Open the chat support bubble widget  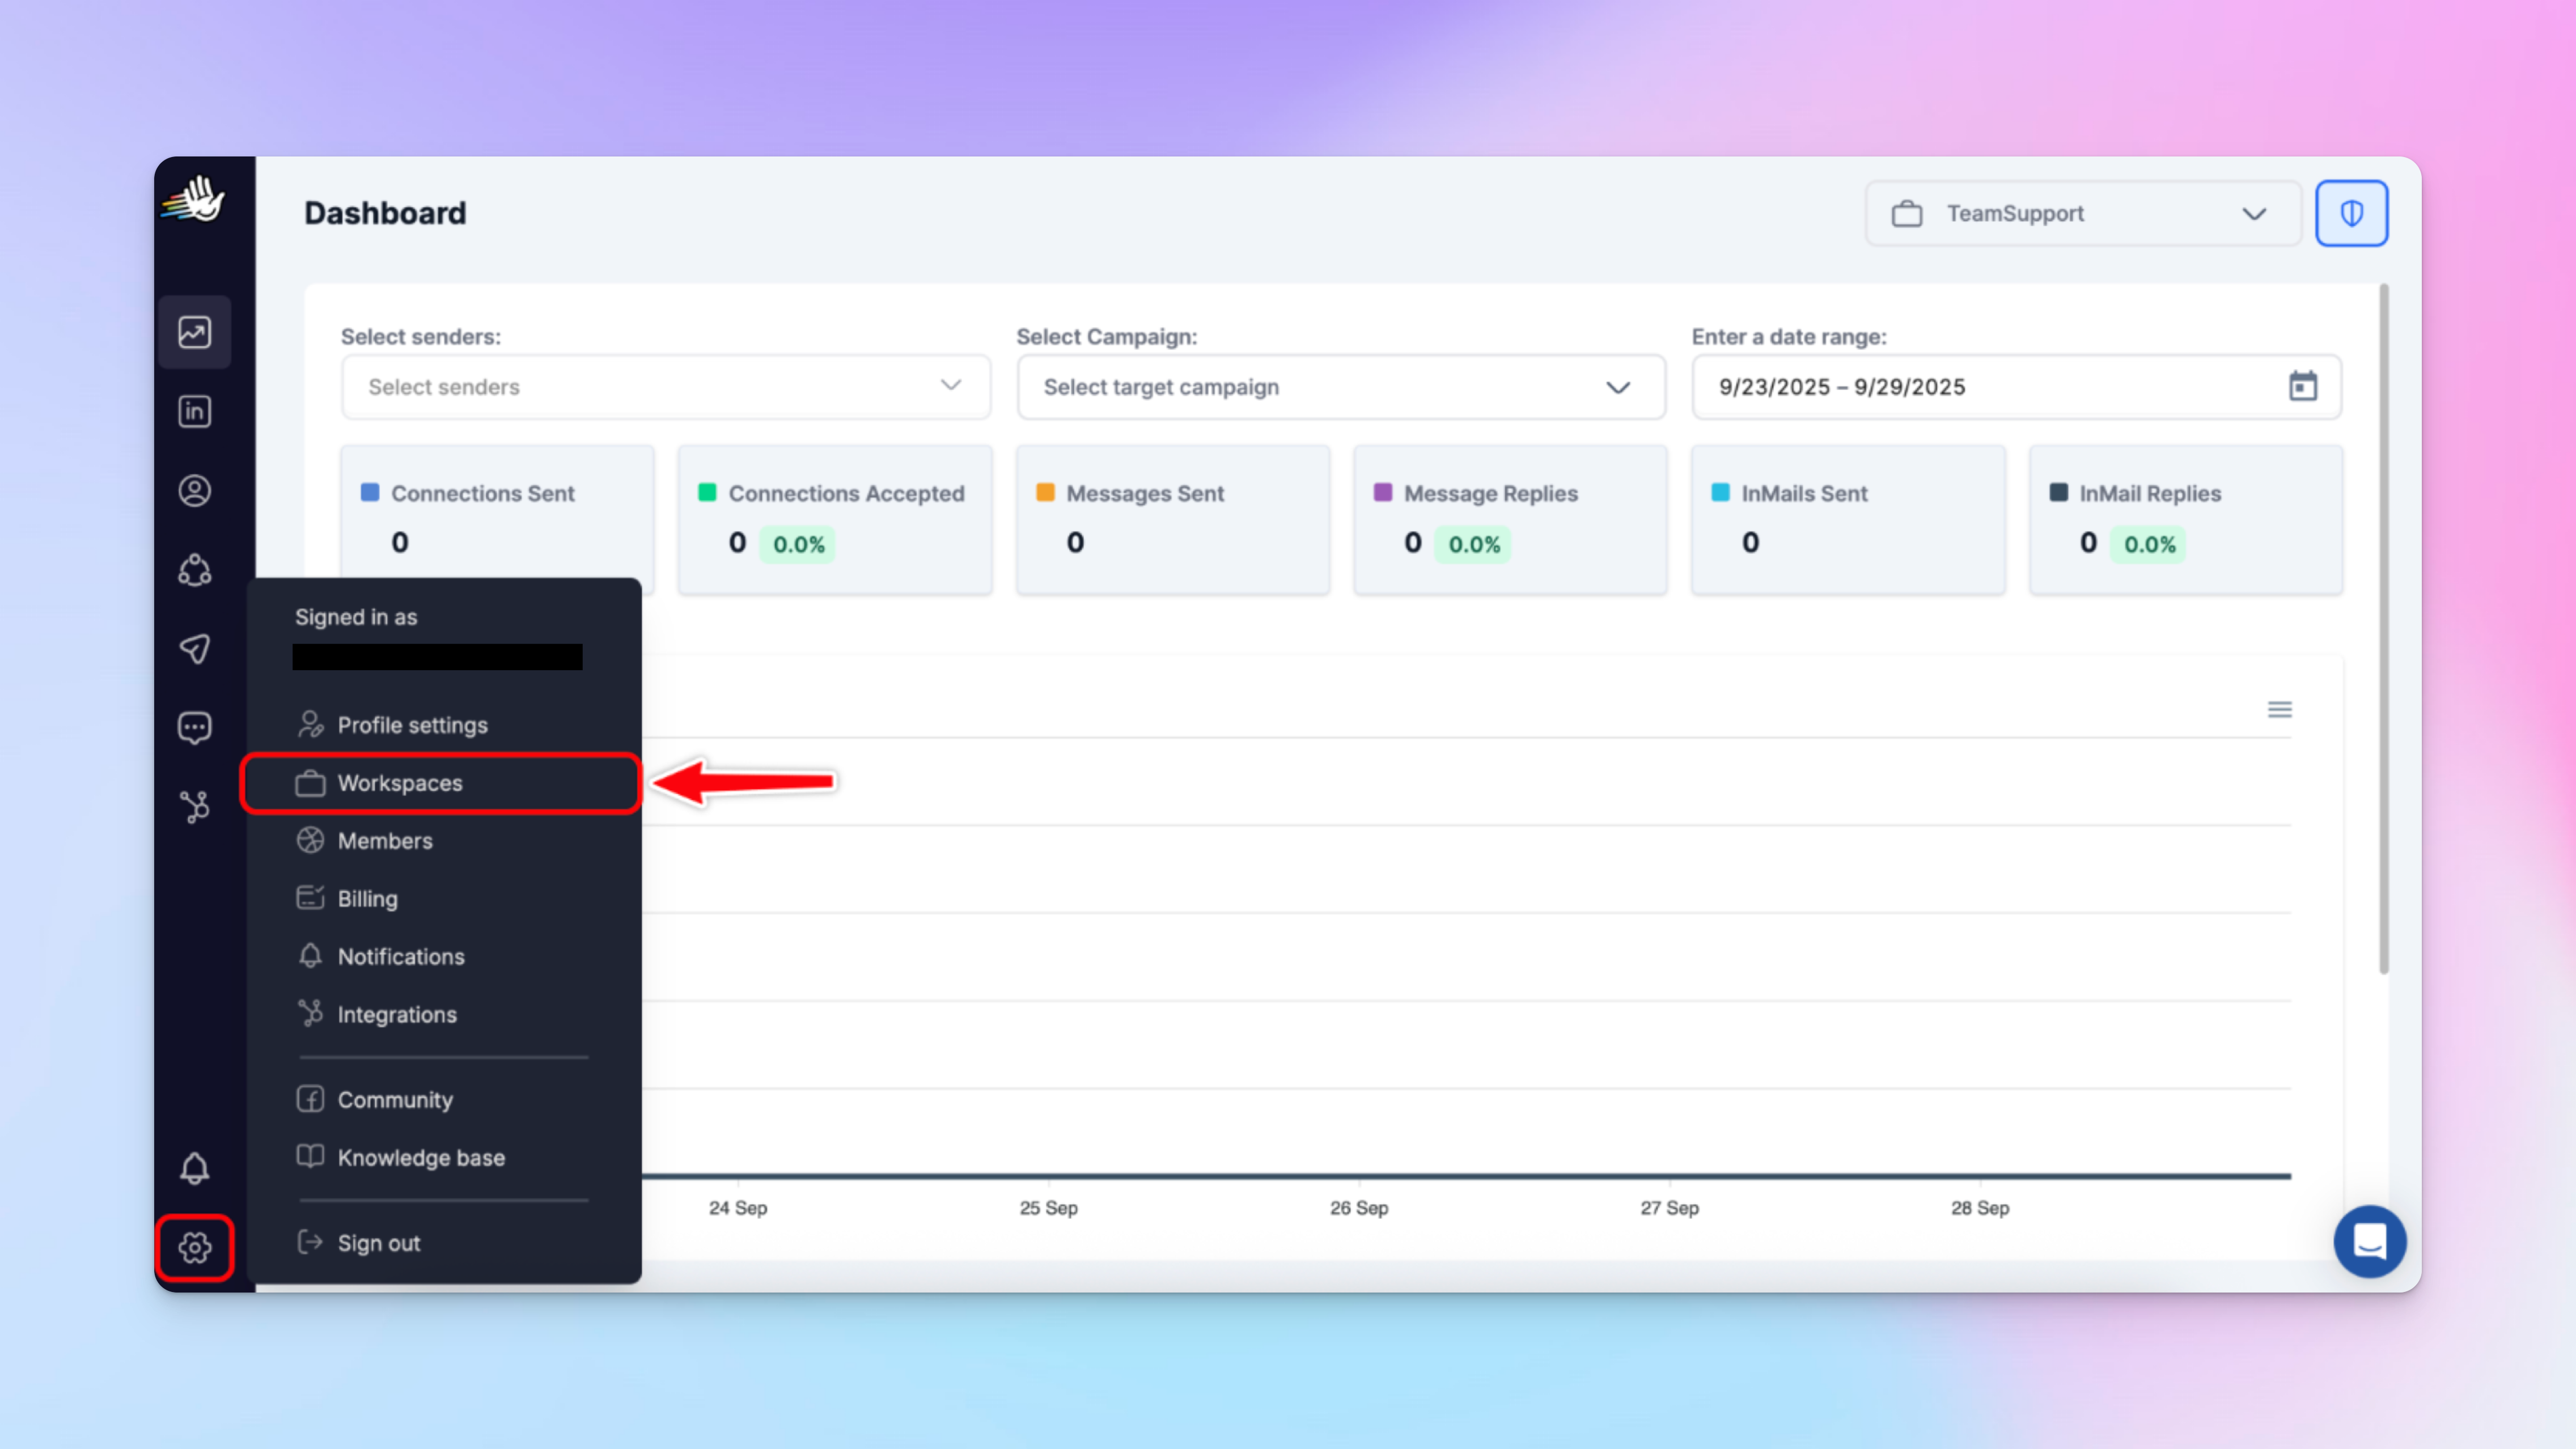(2369, 1241)
